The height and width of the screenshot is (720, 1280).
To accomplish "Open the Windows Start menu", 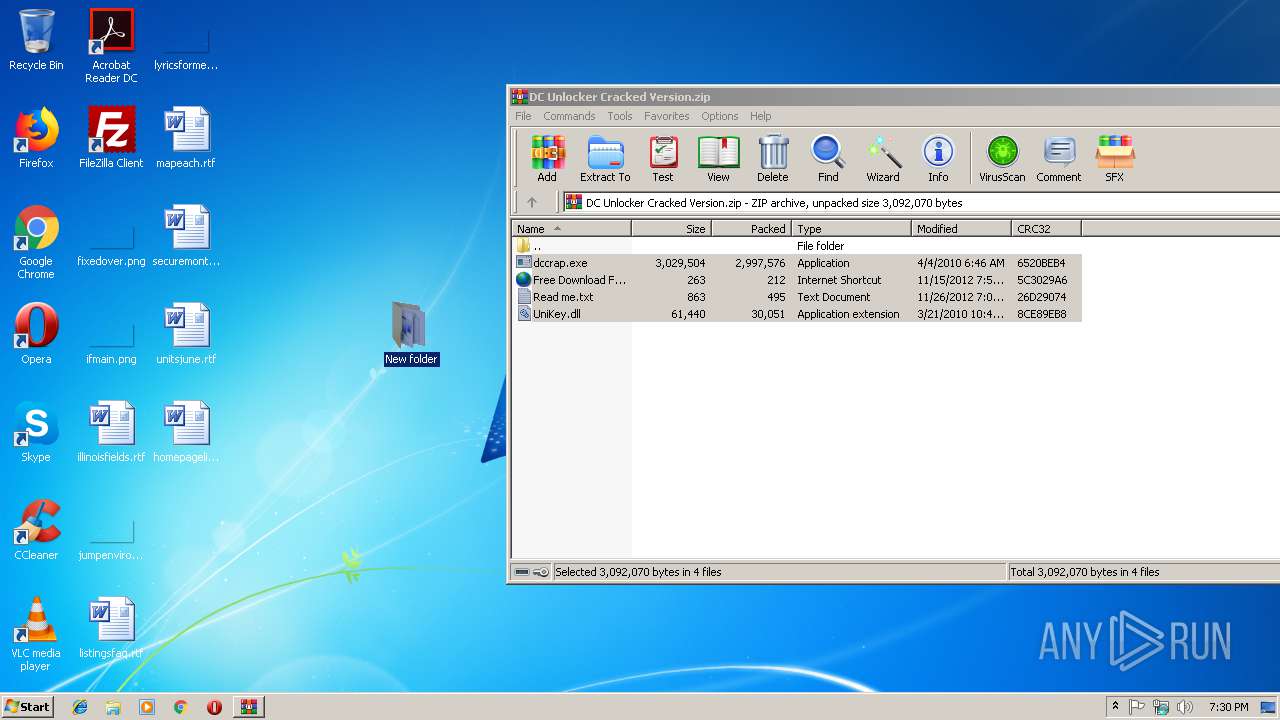I will click(x=28, y=706).
